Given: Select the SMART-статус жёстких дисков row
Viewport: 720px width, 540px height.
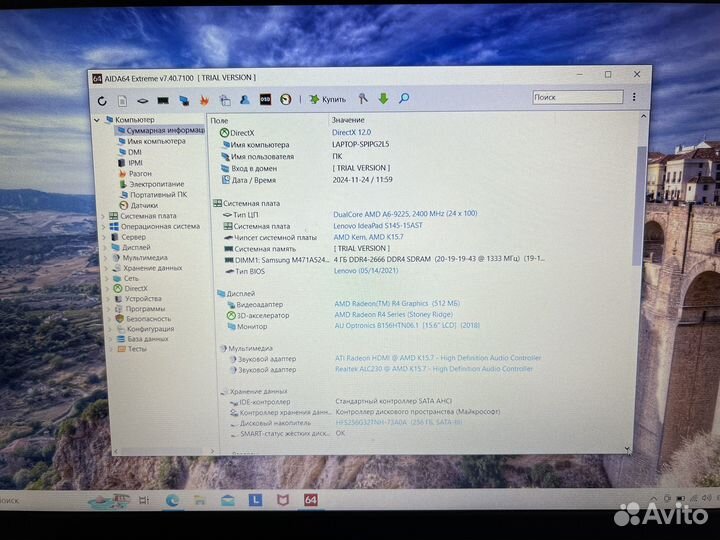Looking at the screenshot, I should (x=285, y=433).
